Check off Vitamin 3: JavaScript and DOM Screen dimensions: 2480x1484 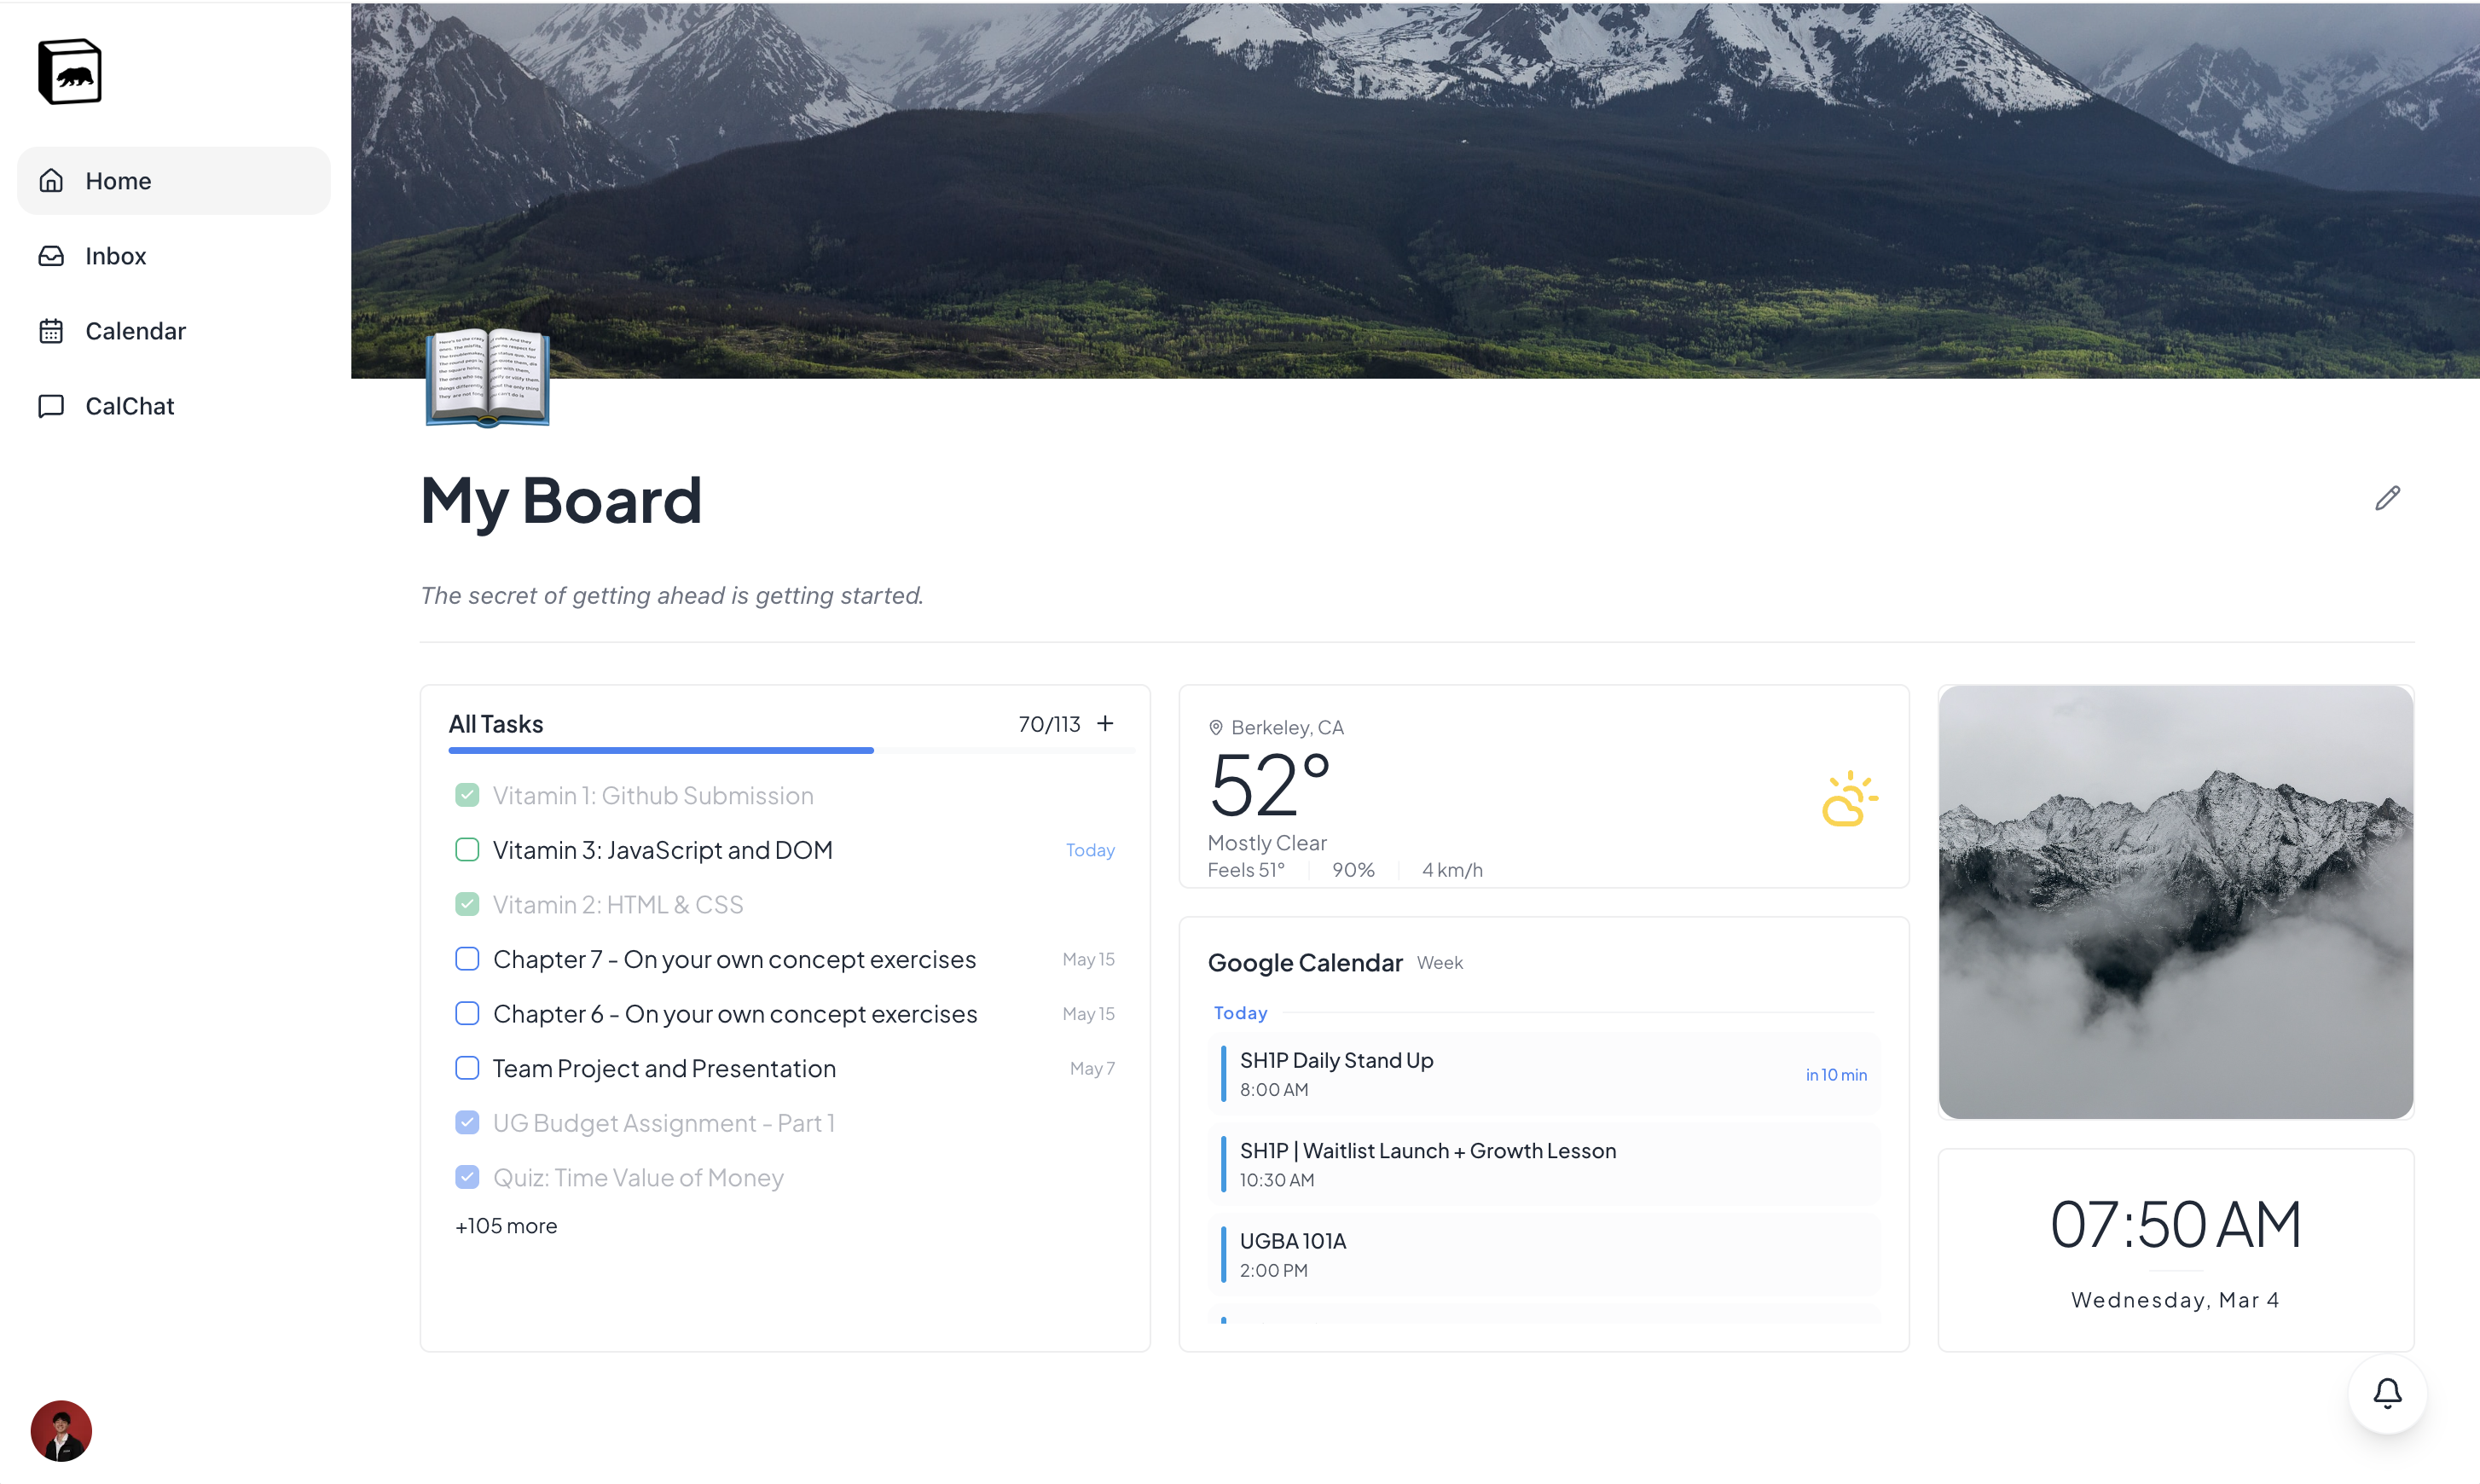tap(467, 850)
